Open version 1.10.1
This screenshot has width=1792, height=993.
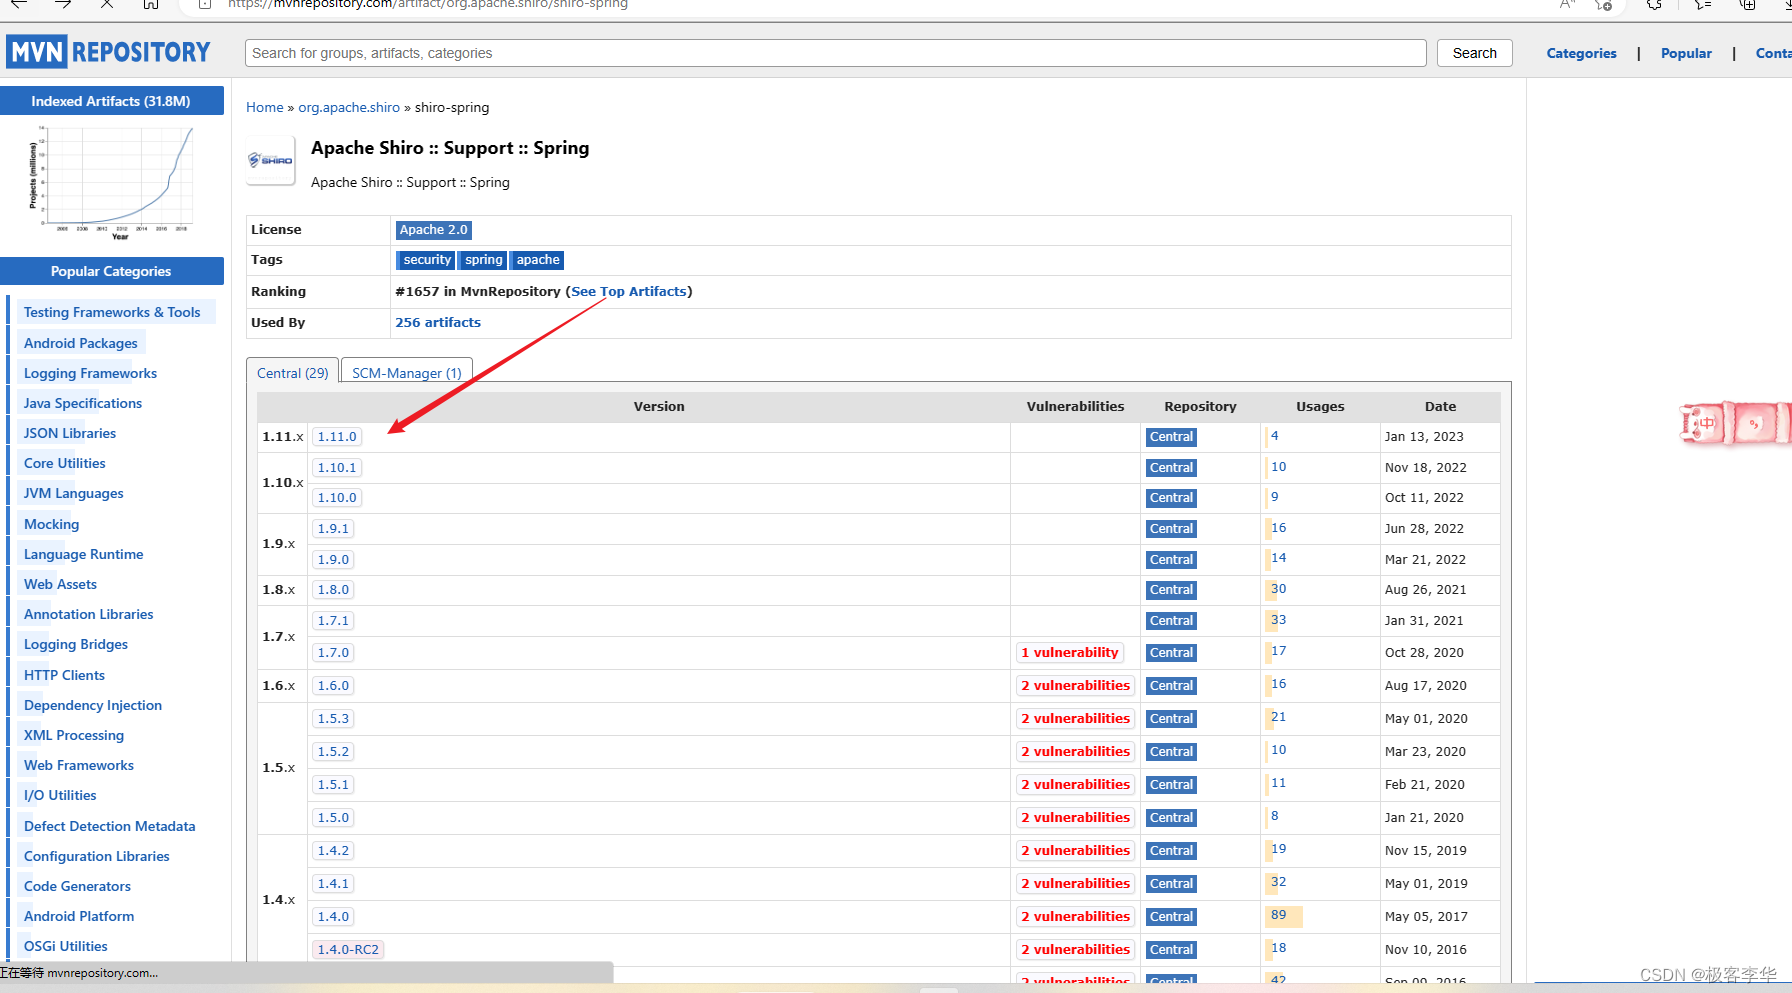click(337, 468)
